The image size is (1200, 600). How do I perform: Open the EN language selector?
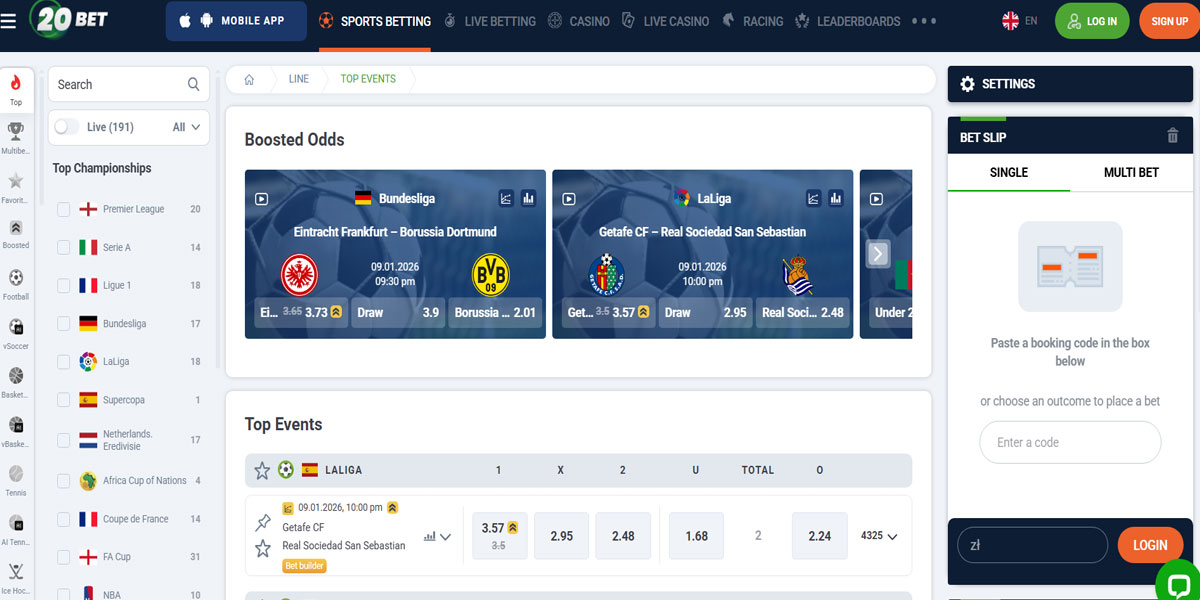(1020, 21)
